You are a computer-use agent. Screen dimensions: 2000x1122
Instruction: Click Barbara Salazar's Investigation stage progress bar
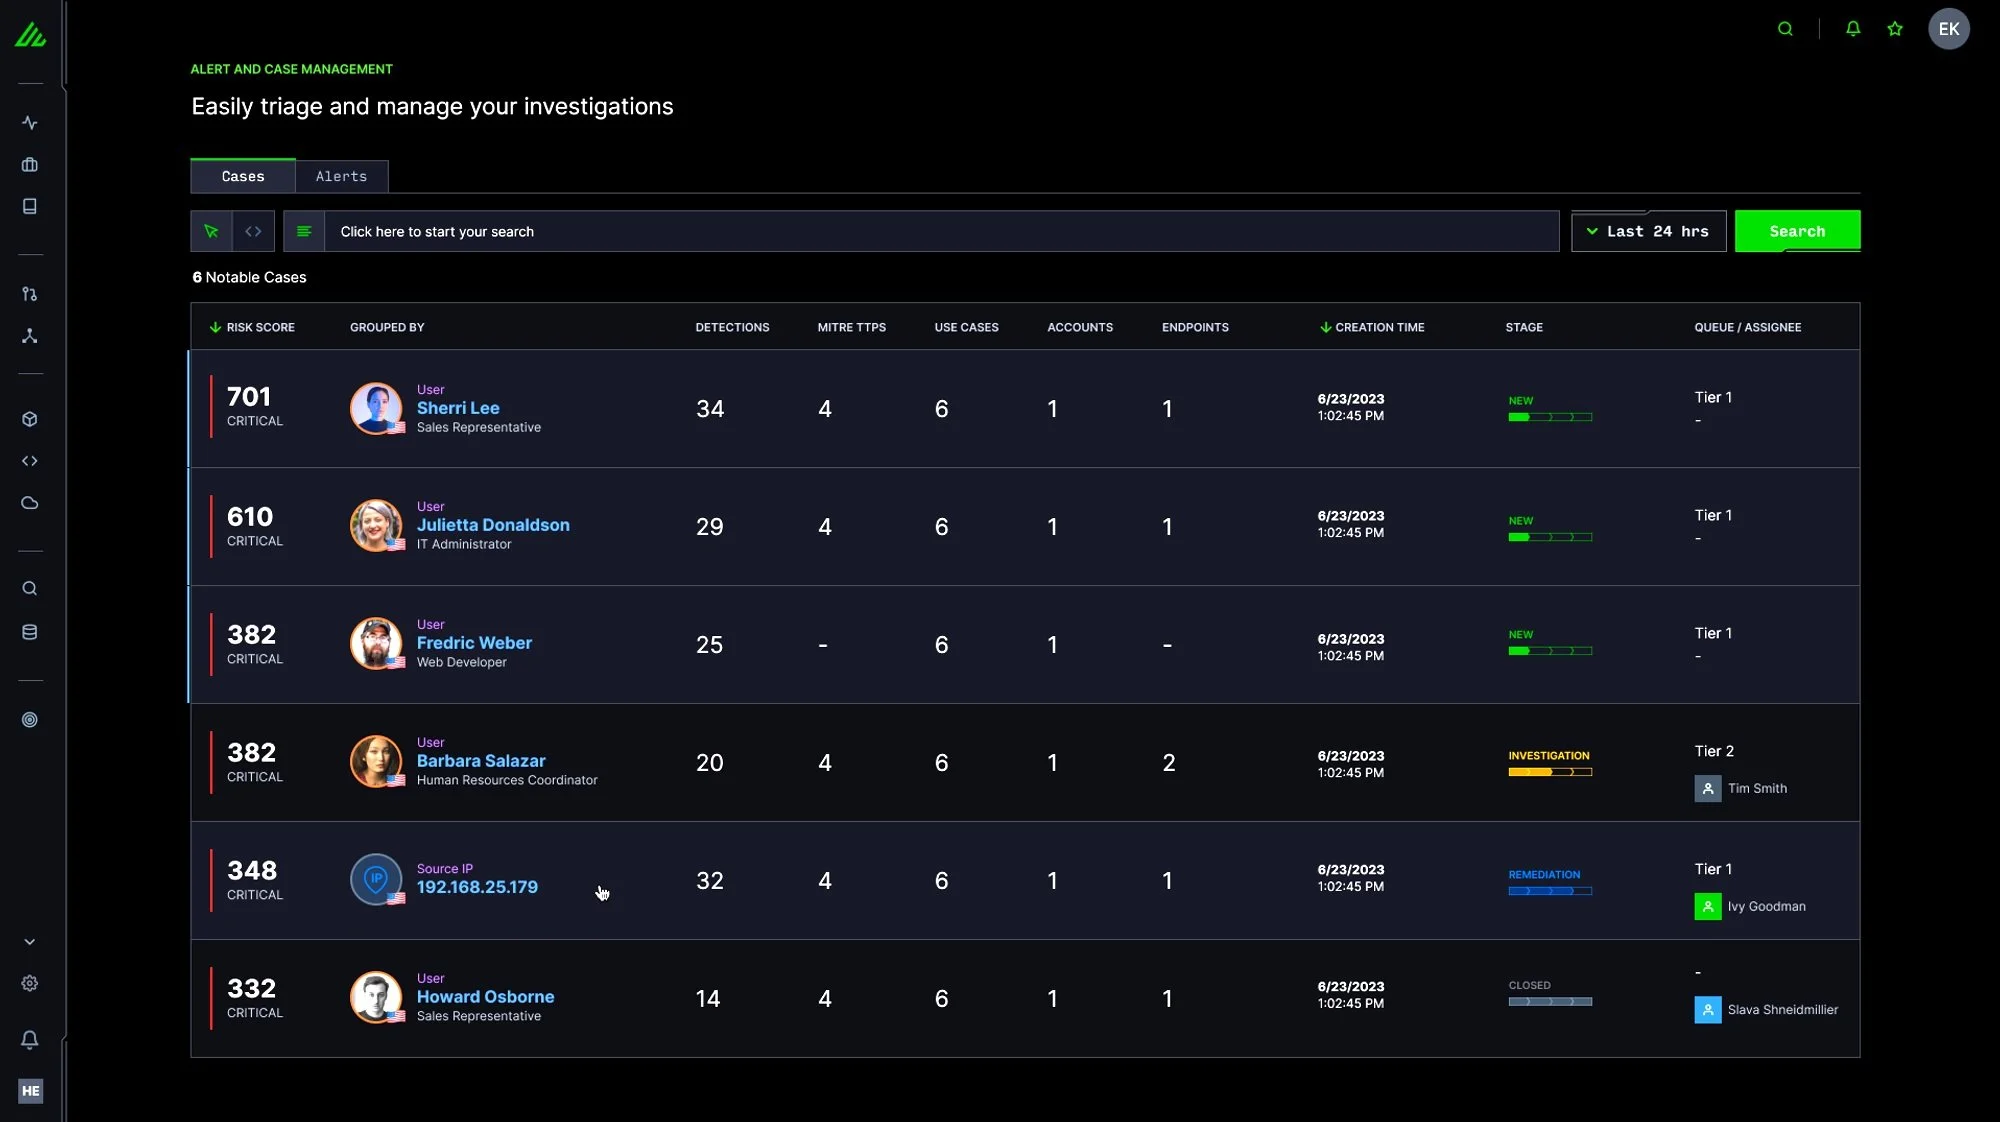(x=1550, y=772)
